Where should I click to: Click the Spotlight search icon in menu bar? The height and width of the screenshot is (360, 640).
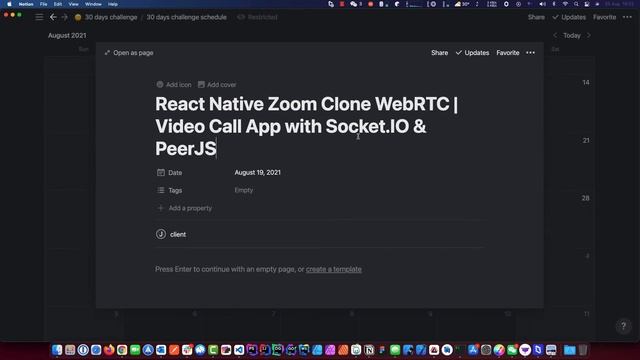tap(576, 4)
